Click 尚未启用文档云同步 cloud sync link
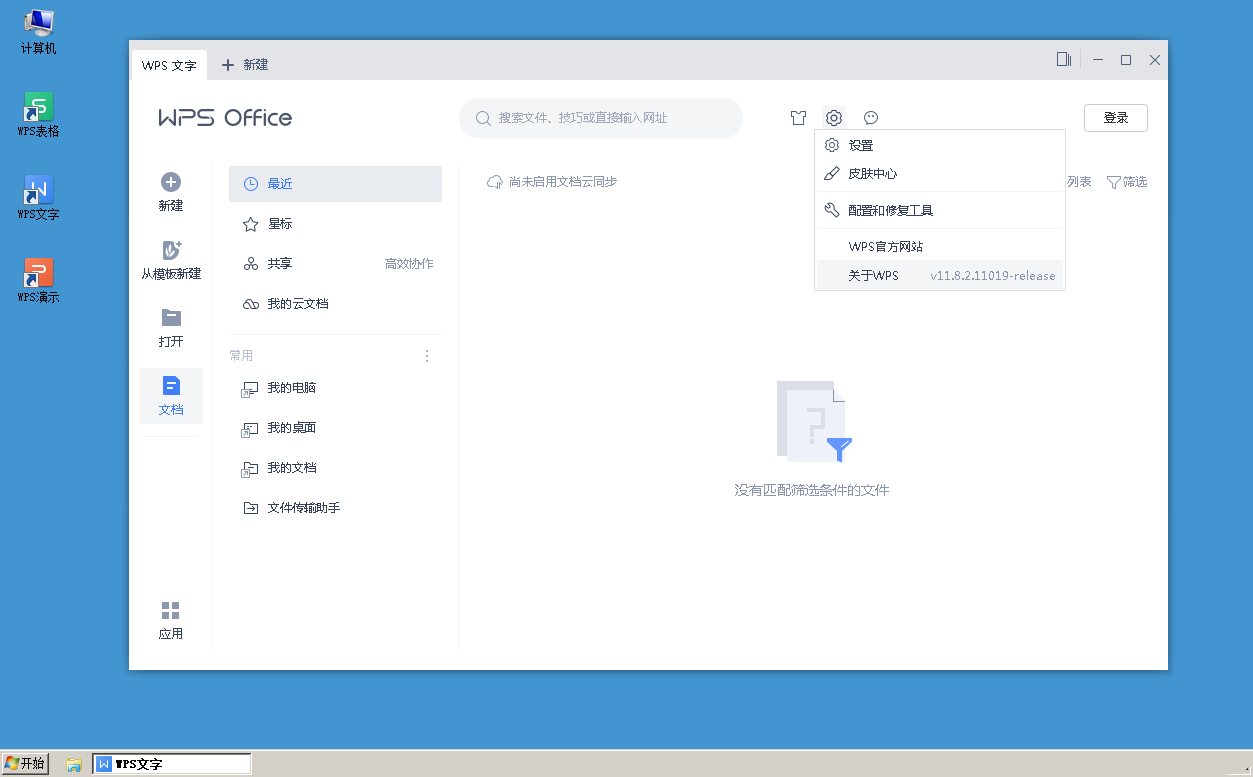Viewport: 1253px width, 777px height. pyautogui.click(x=552, y=182)
